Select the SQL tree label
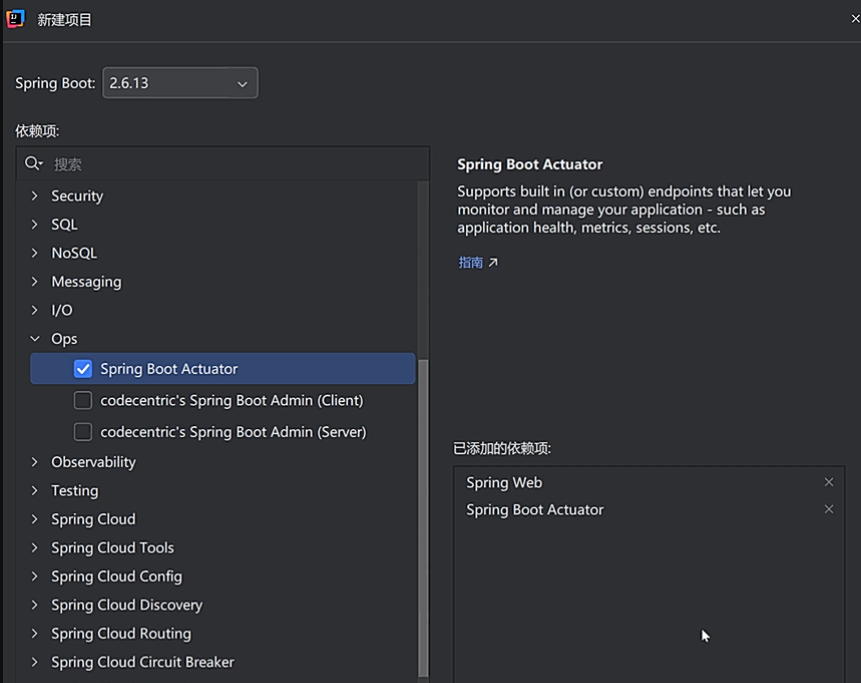 coord(64,225)
